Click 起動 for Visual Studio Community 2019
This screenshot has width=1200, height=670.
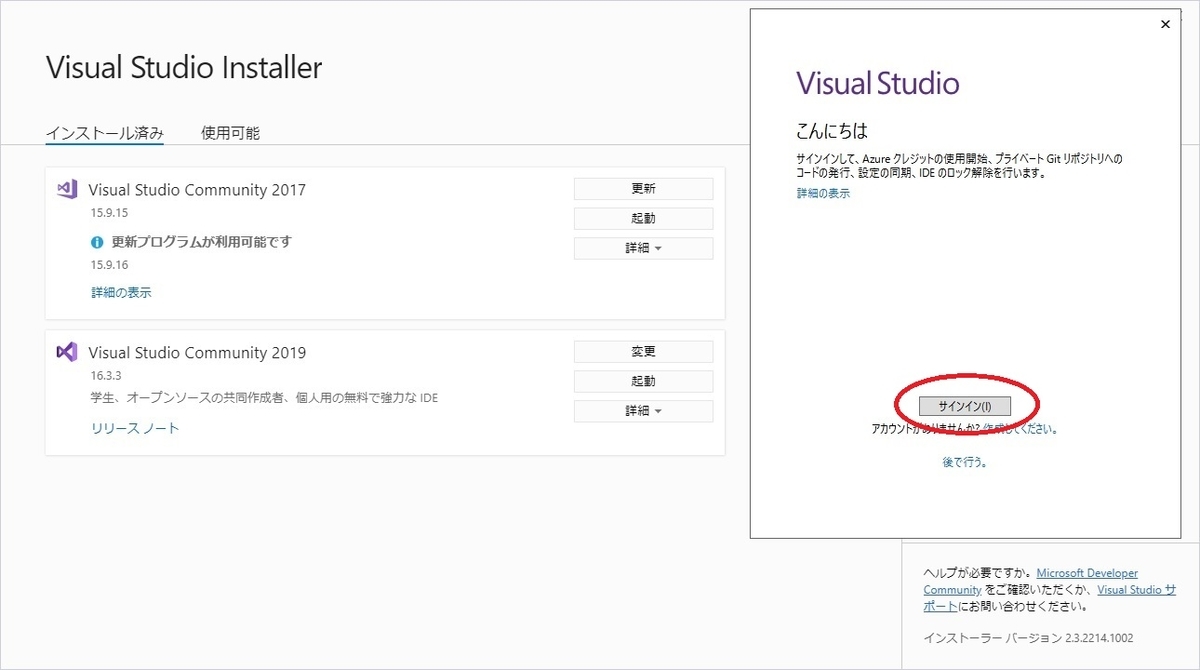pos(643,382)
